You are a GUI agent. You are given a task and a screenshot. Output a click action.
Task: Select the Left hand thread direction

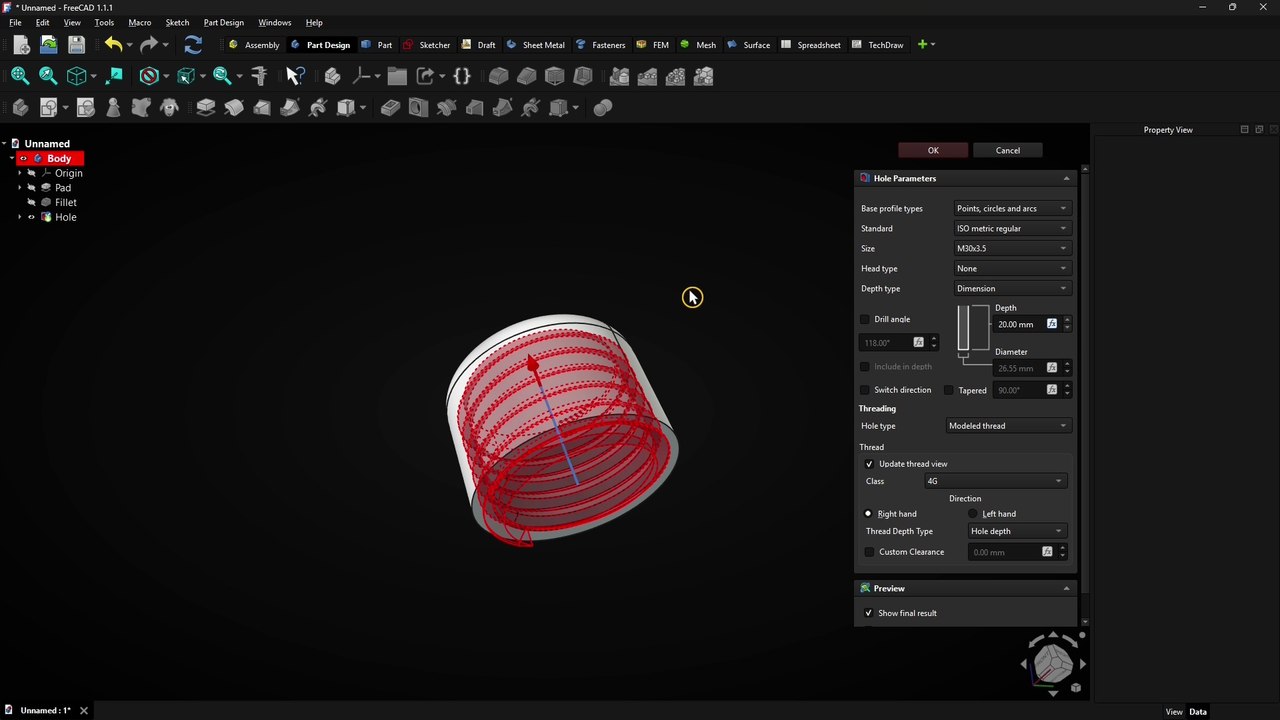coord(973,514)
